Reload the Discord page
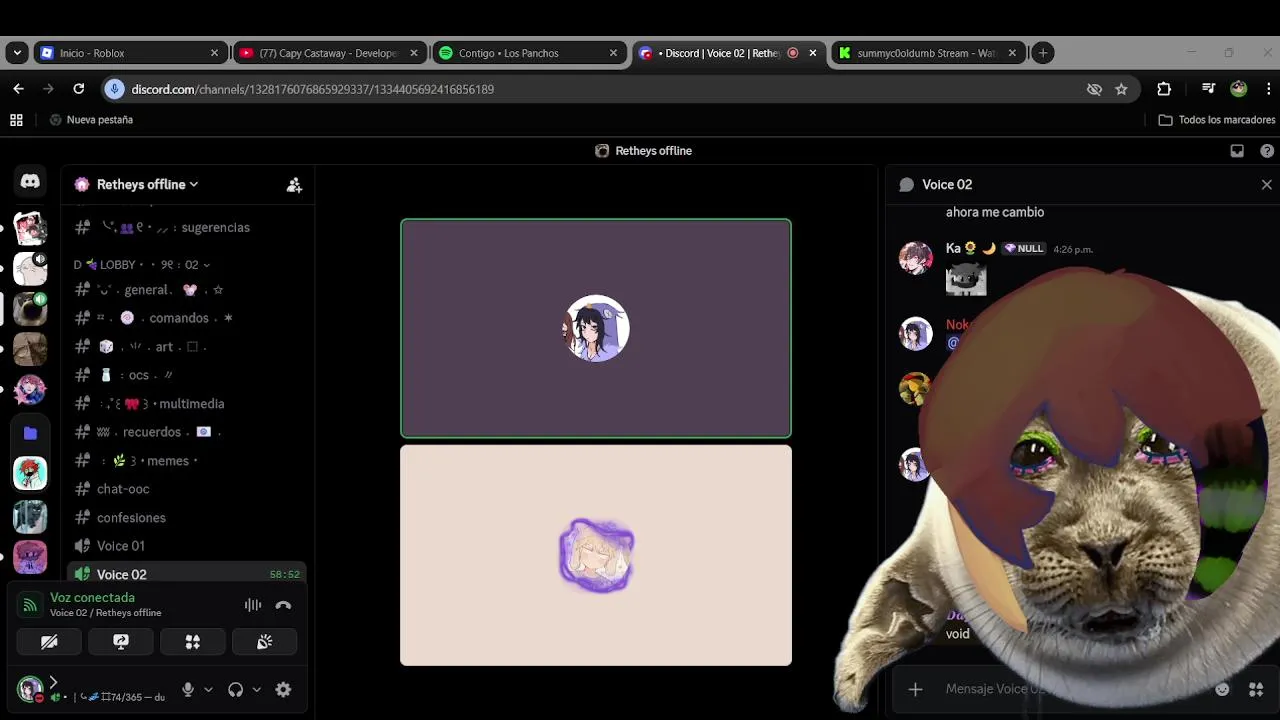The width and height of the screenshot is (1280, 720). pos(78,89)
